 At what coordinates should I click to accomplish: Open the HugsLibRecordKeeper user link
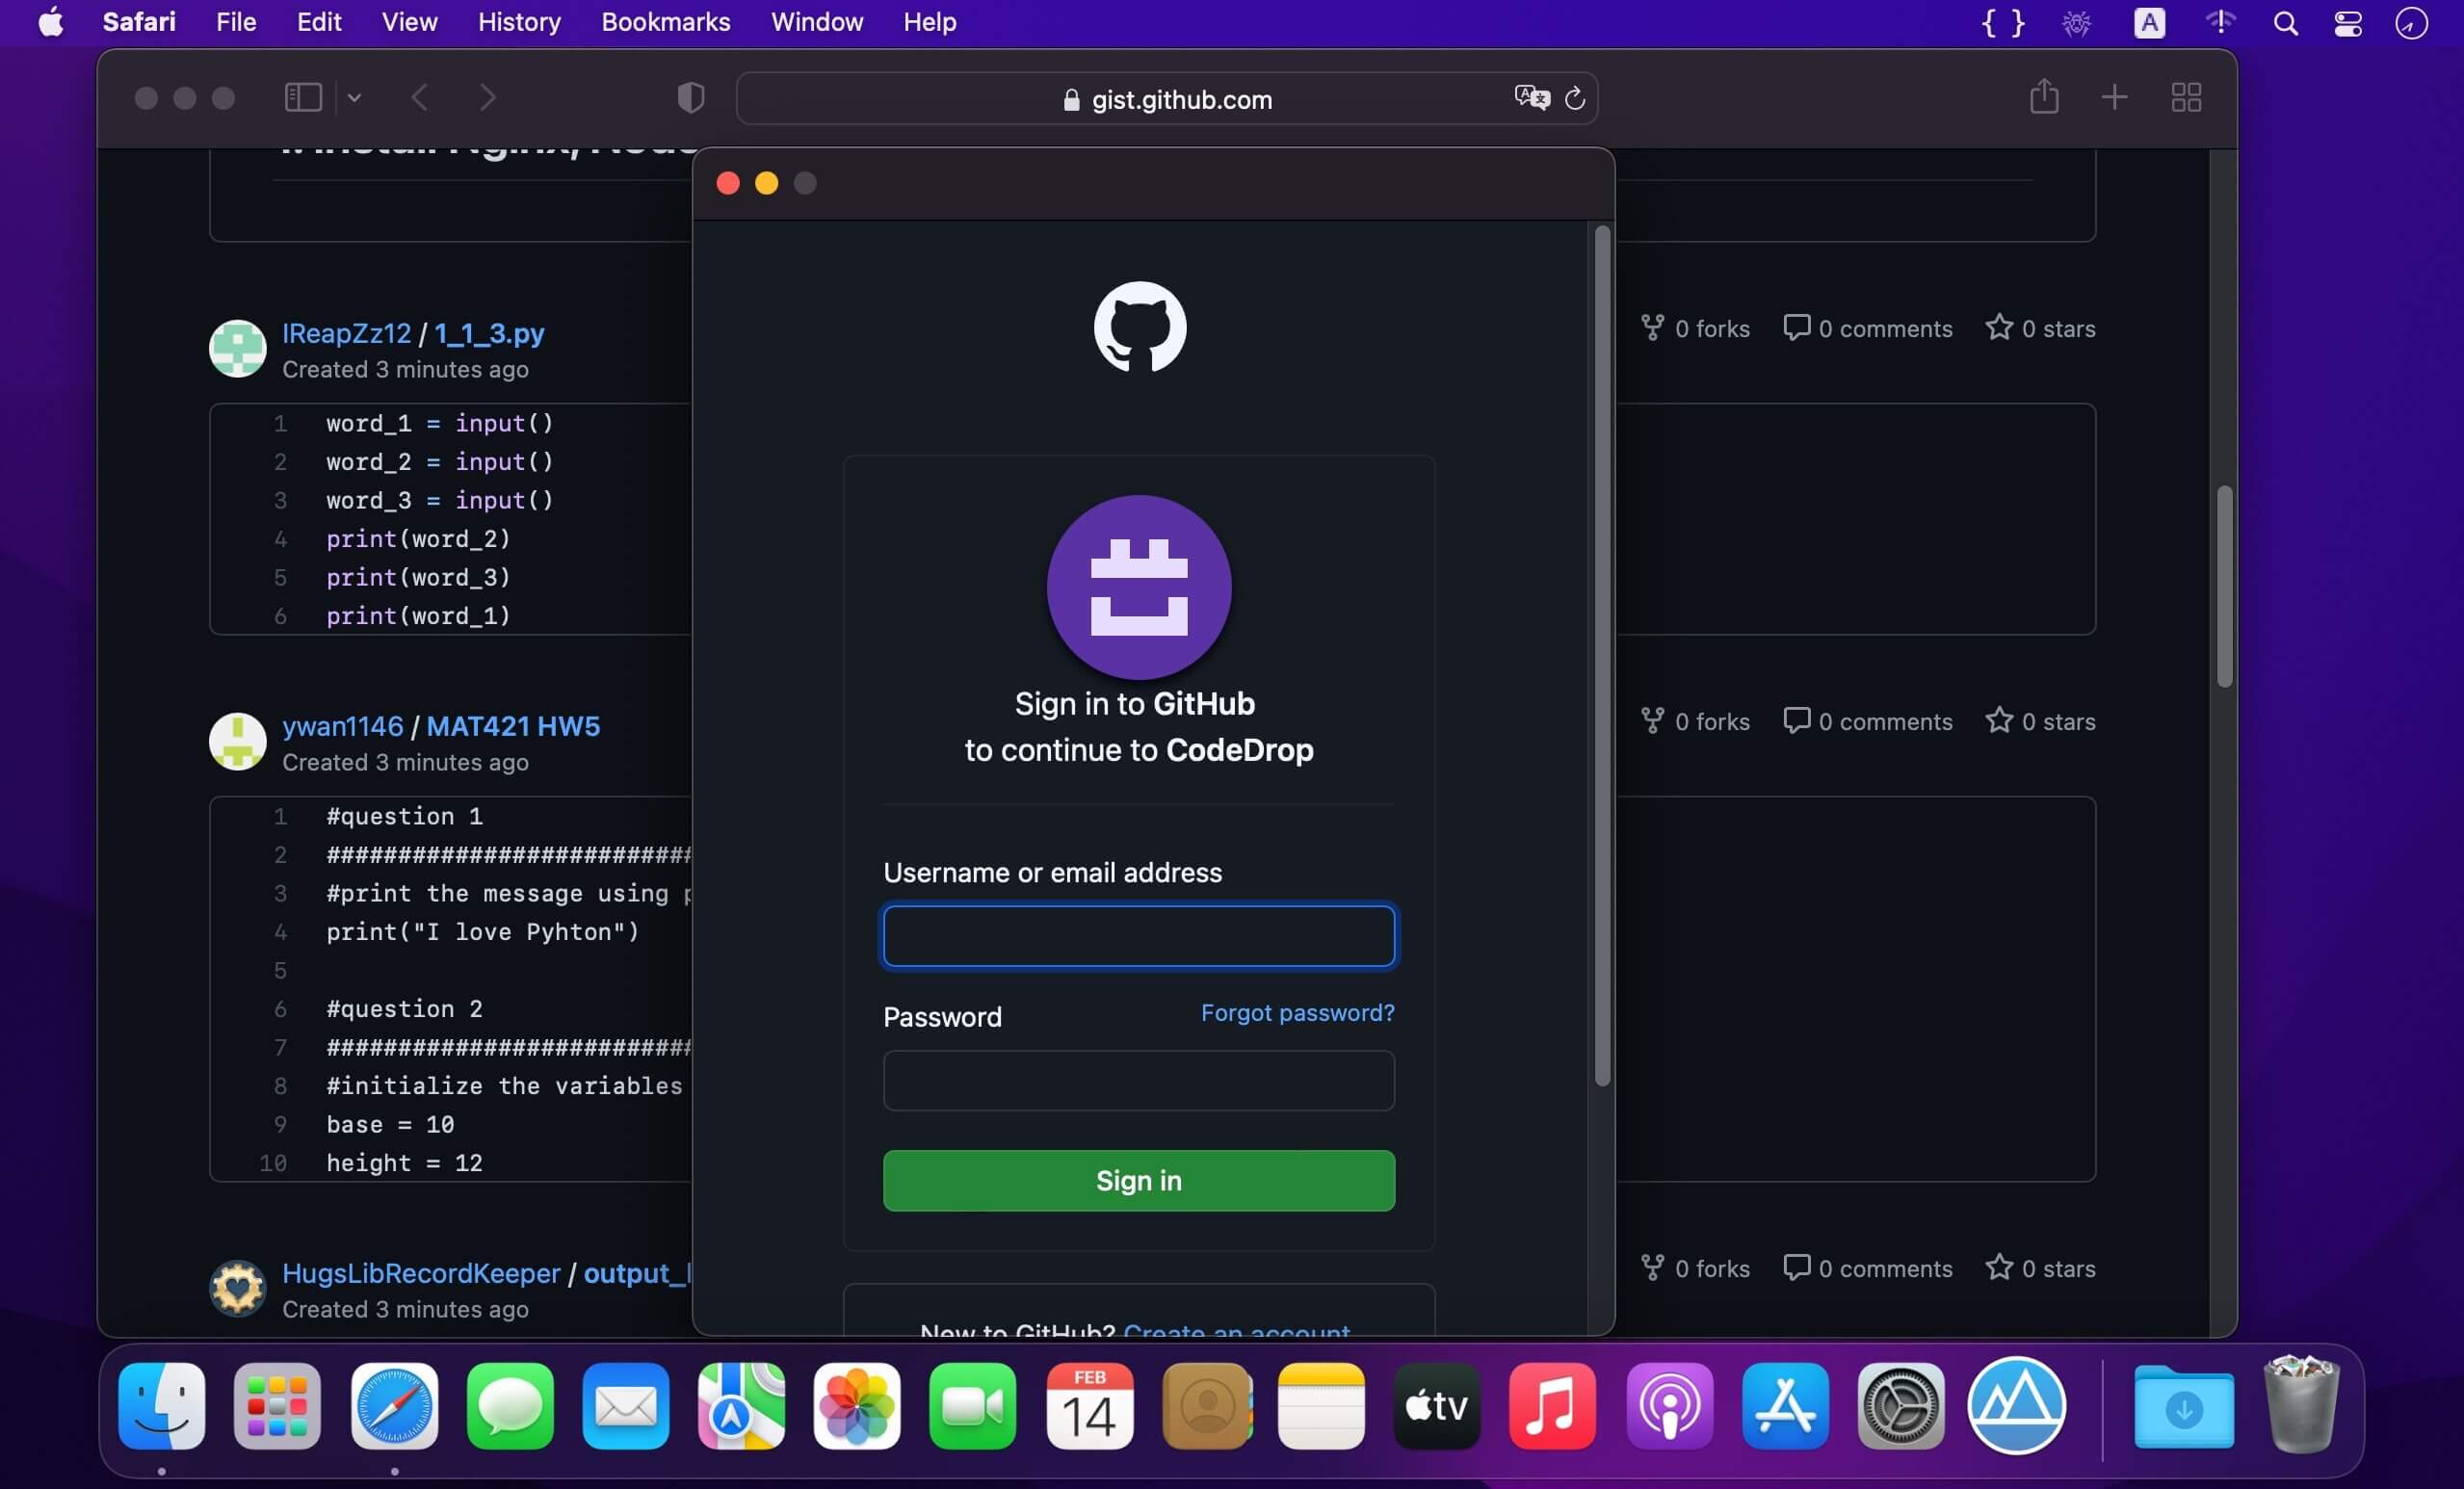point(421,1273)
